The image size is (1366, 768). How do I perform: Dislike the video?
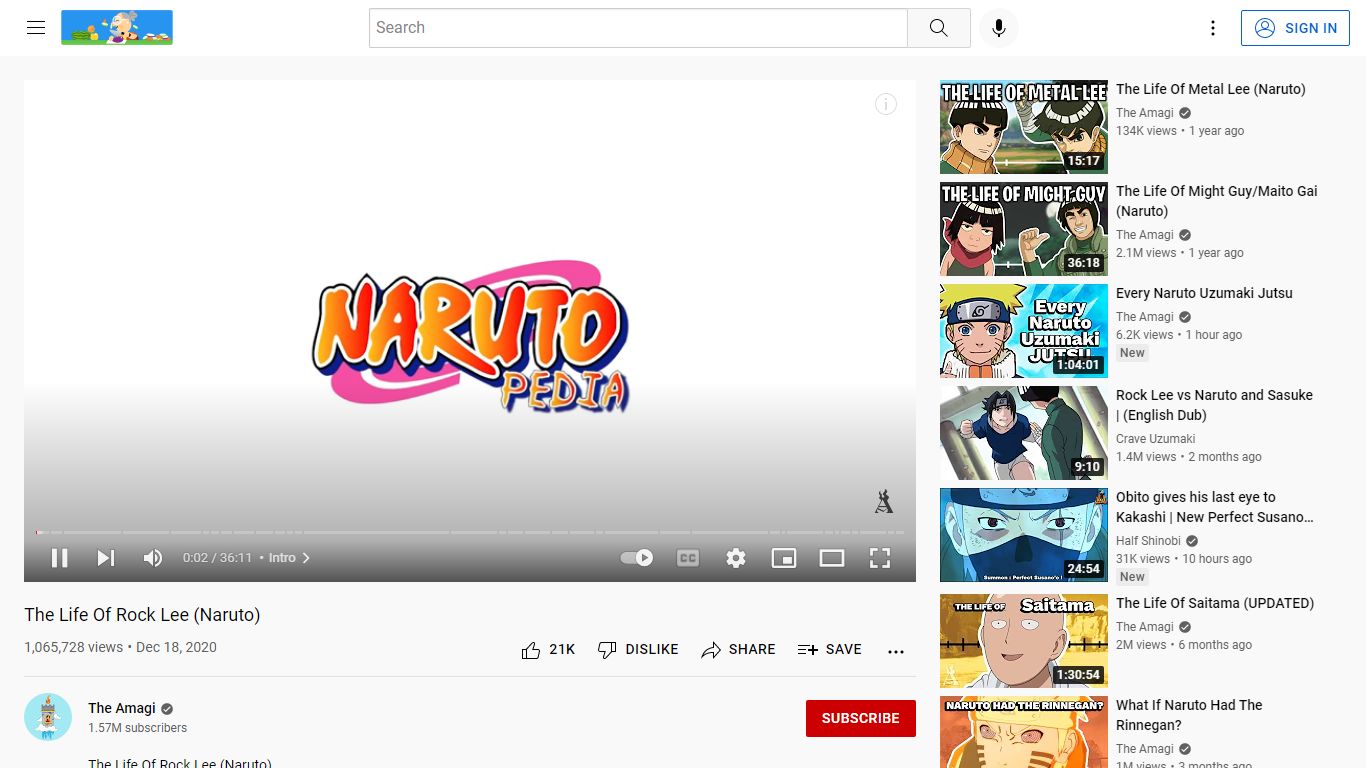coord(638,650)
